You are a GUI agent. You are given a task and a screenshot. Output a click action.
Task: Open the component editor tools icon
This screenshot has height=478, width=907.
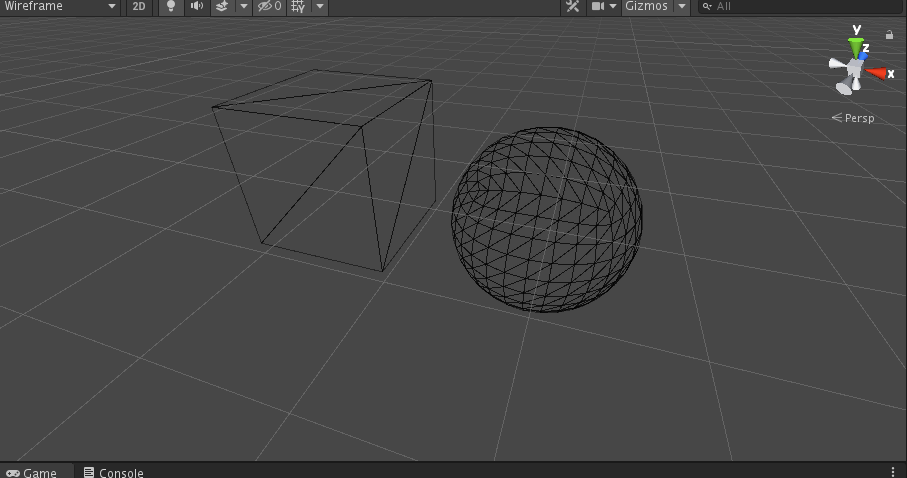573,6
